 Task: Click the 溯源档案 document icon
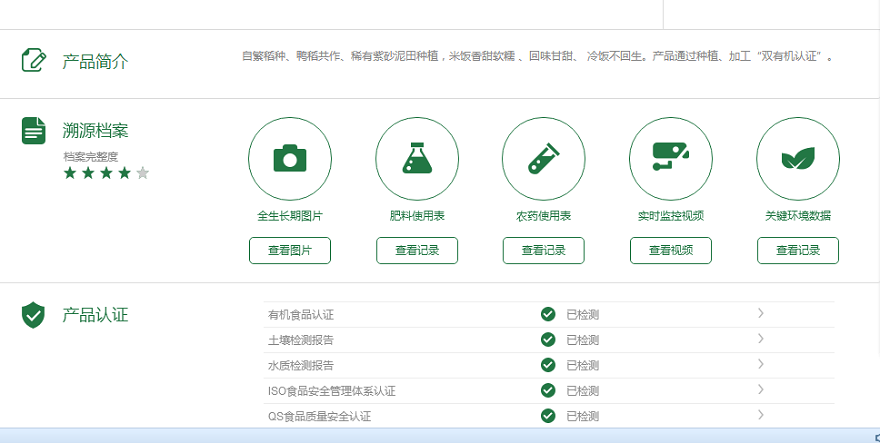click(34, 130)
